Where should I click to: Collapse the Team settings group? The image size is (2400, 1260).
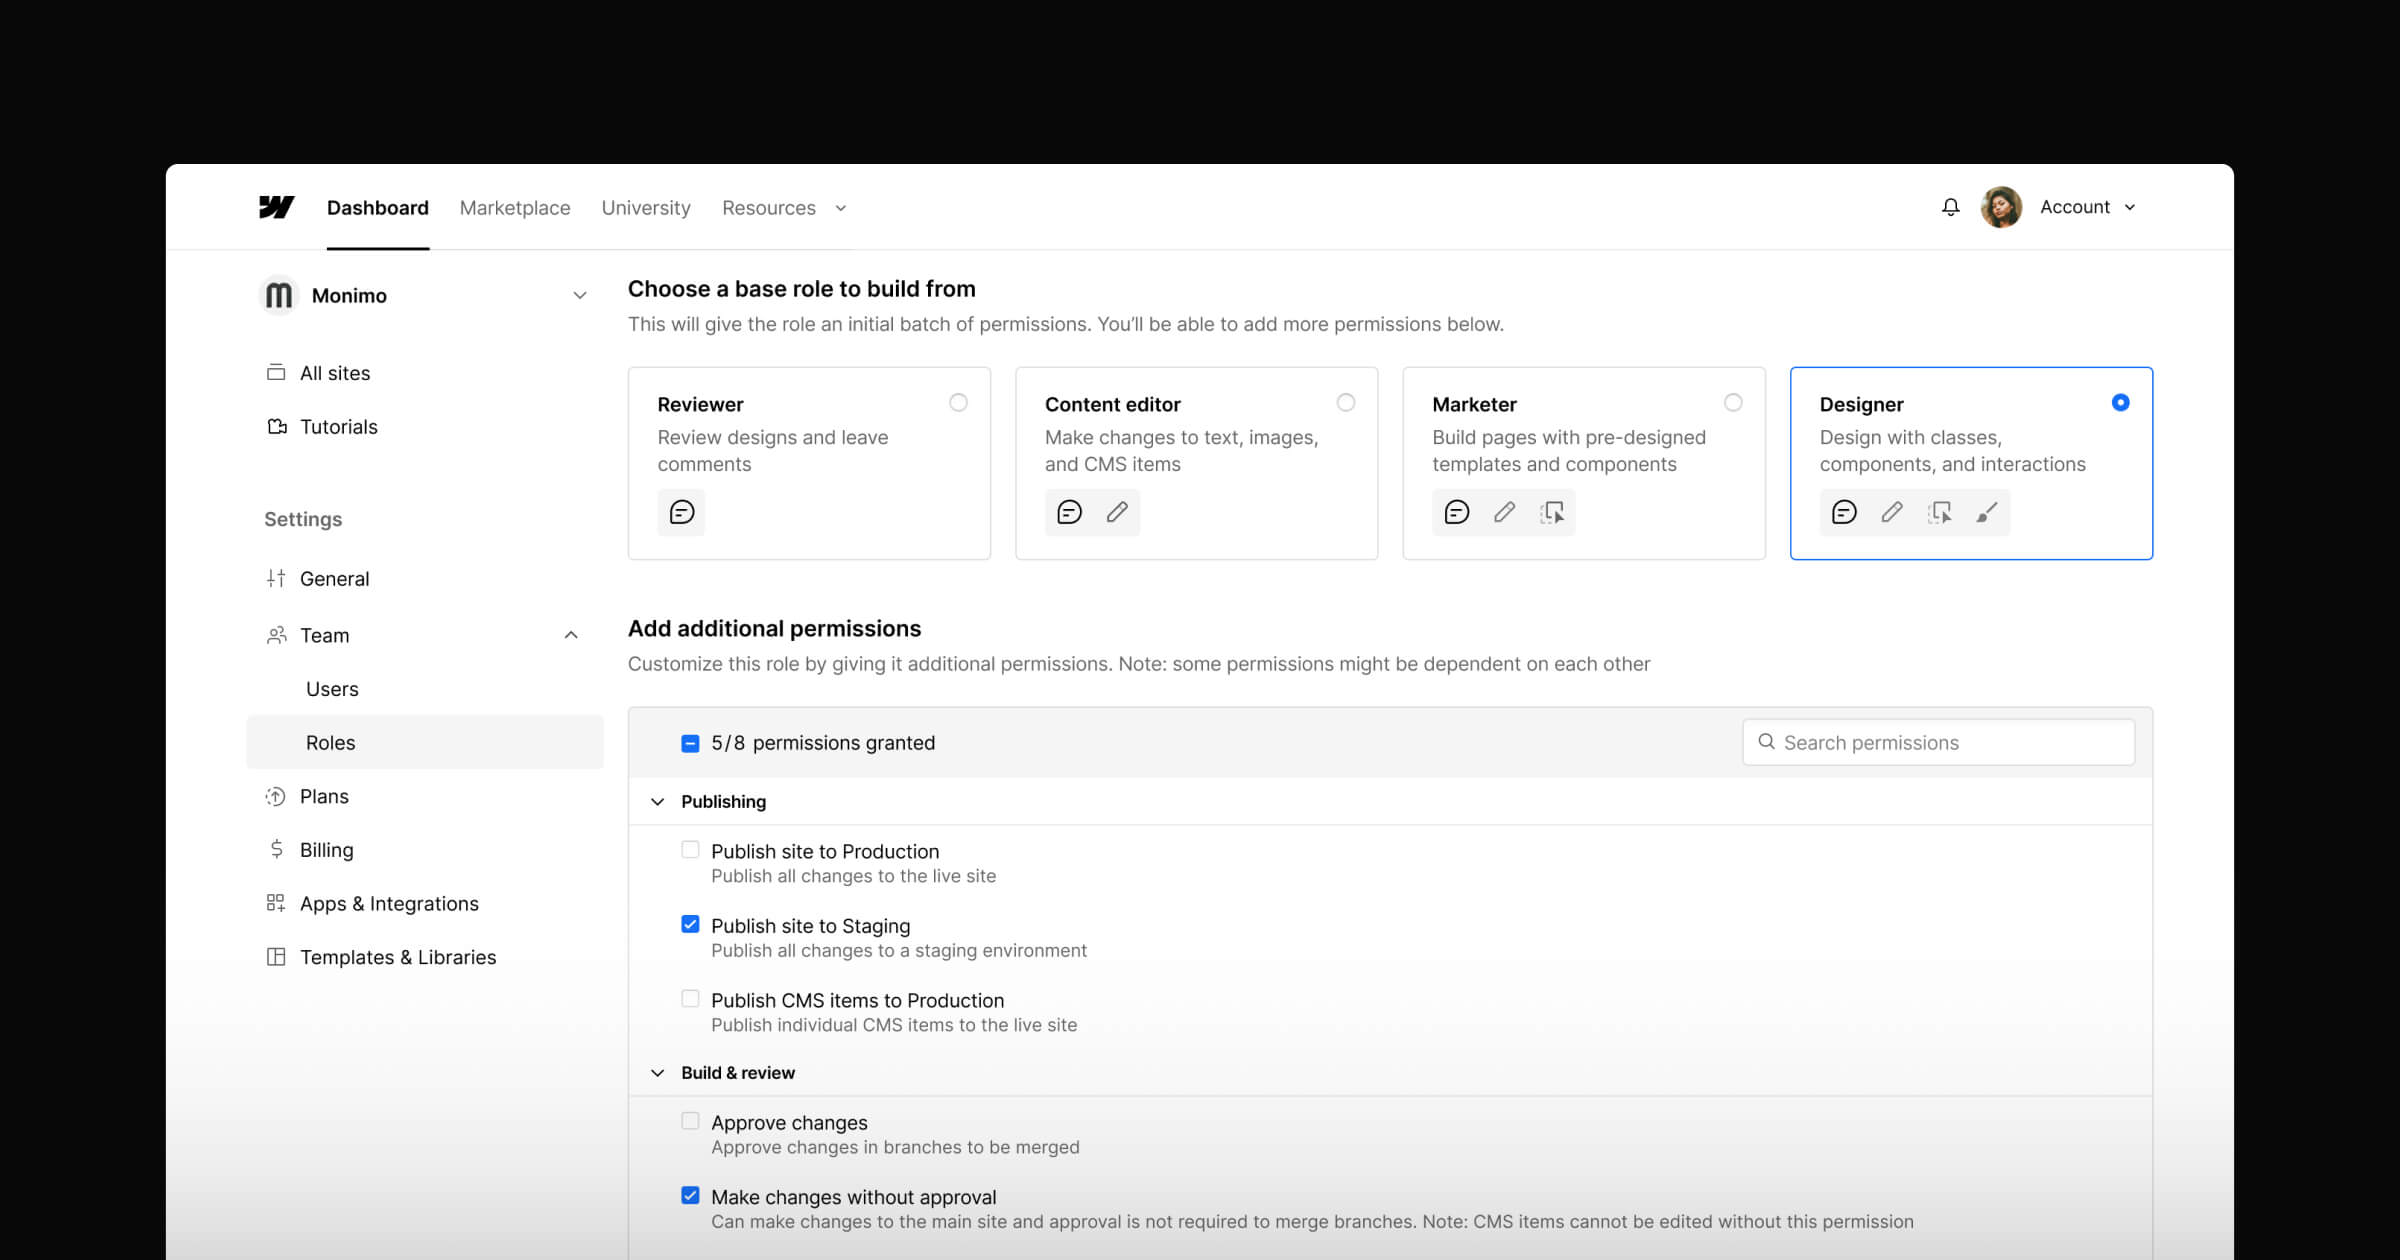click(571, 635)
